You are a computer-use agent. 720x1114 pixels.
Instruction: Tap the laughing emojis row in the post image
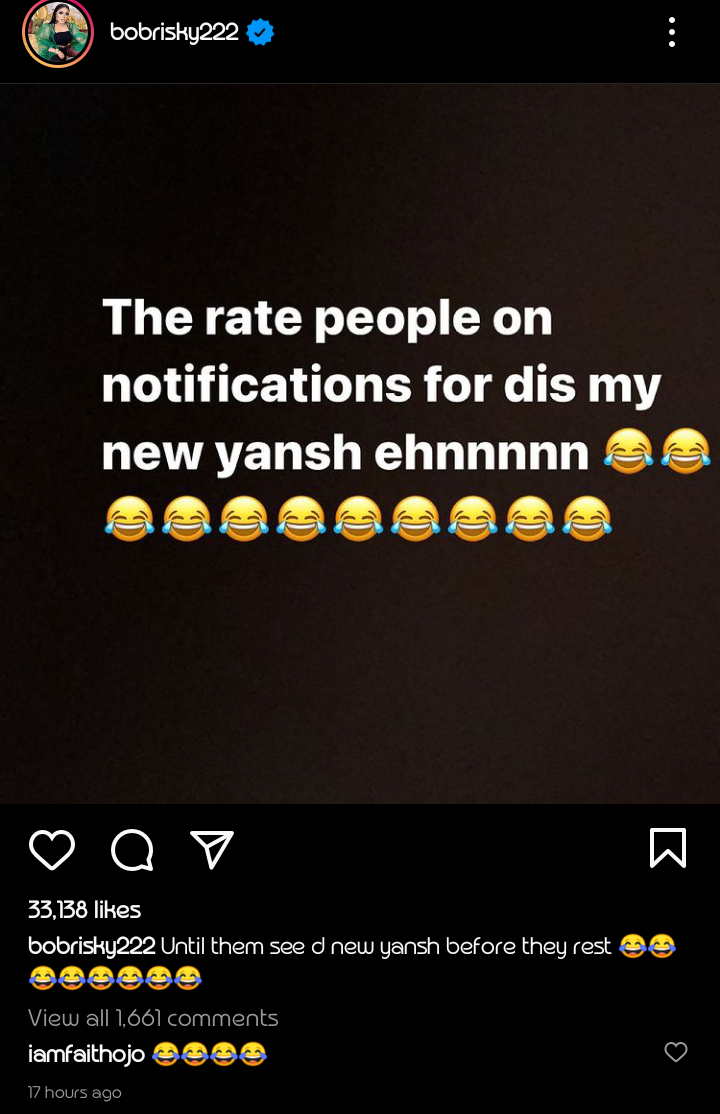[x=358, y=518]
